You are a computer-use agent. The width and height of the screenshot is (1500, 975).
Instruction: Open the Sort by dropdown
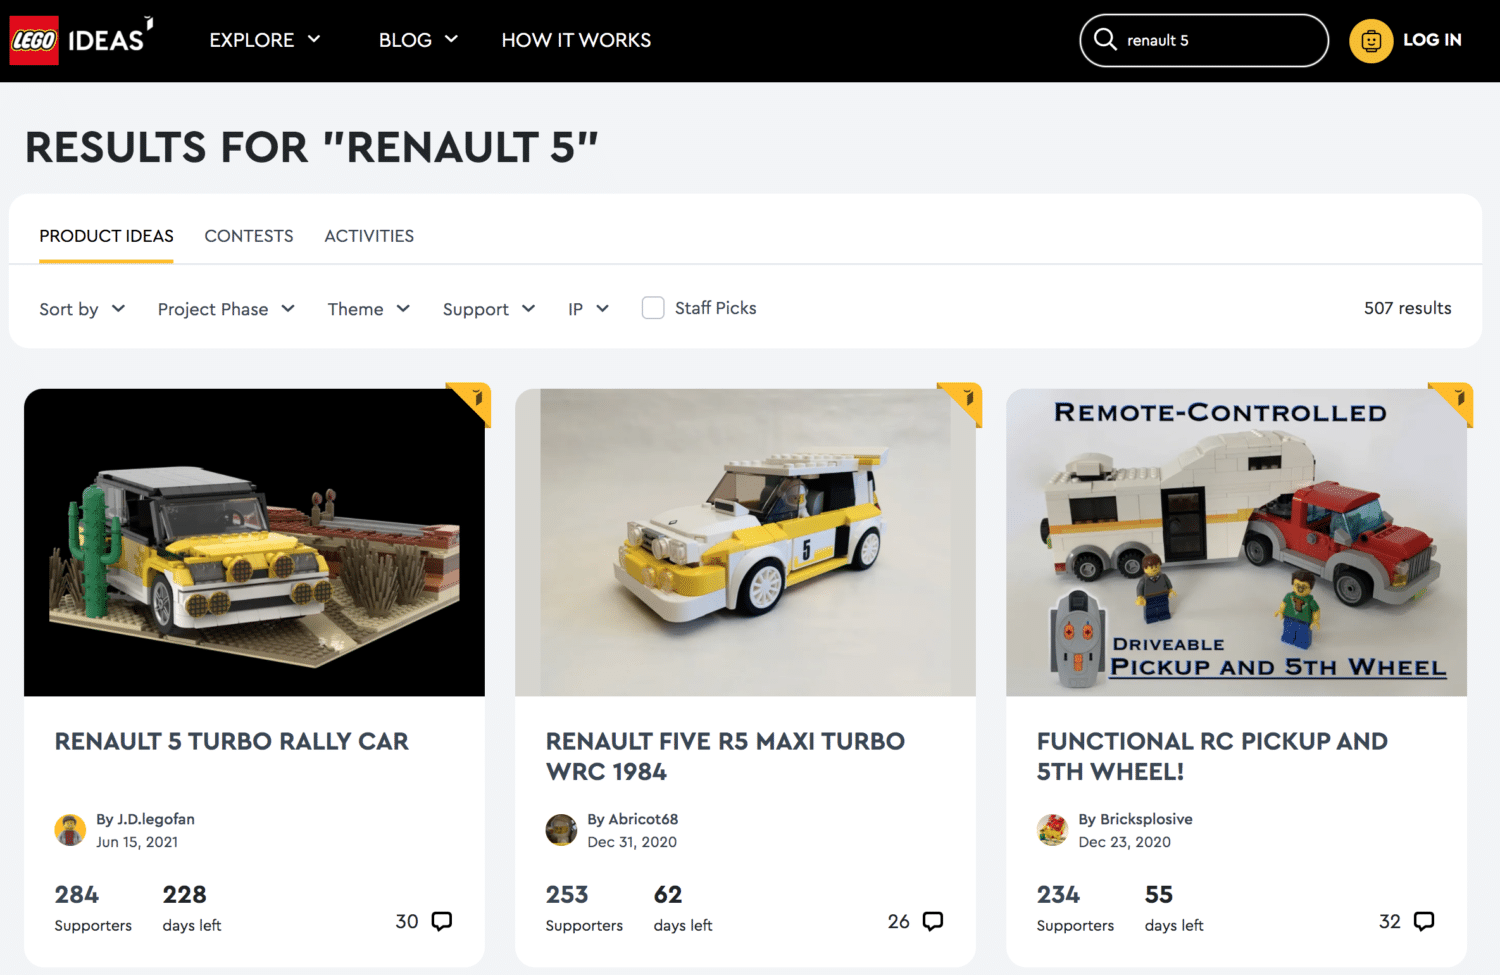[82, 309]
